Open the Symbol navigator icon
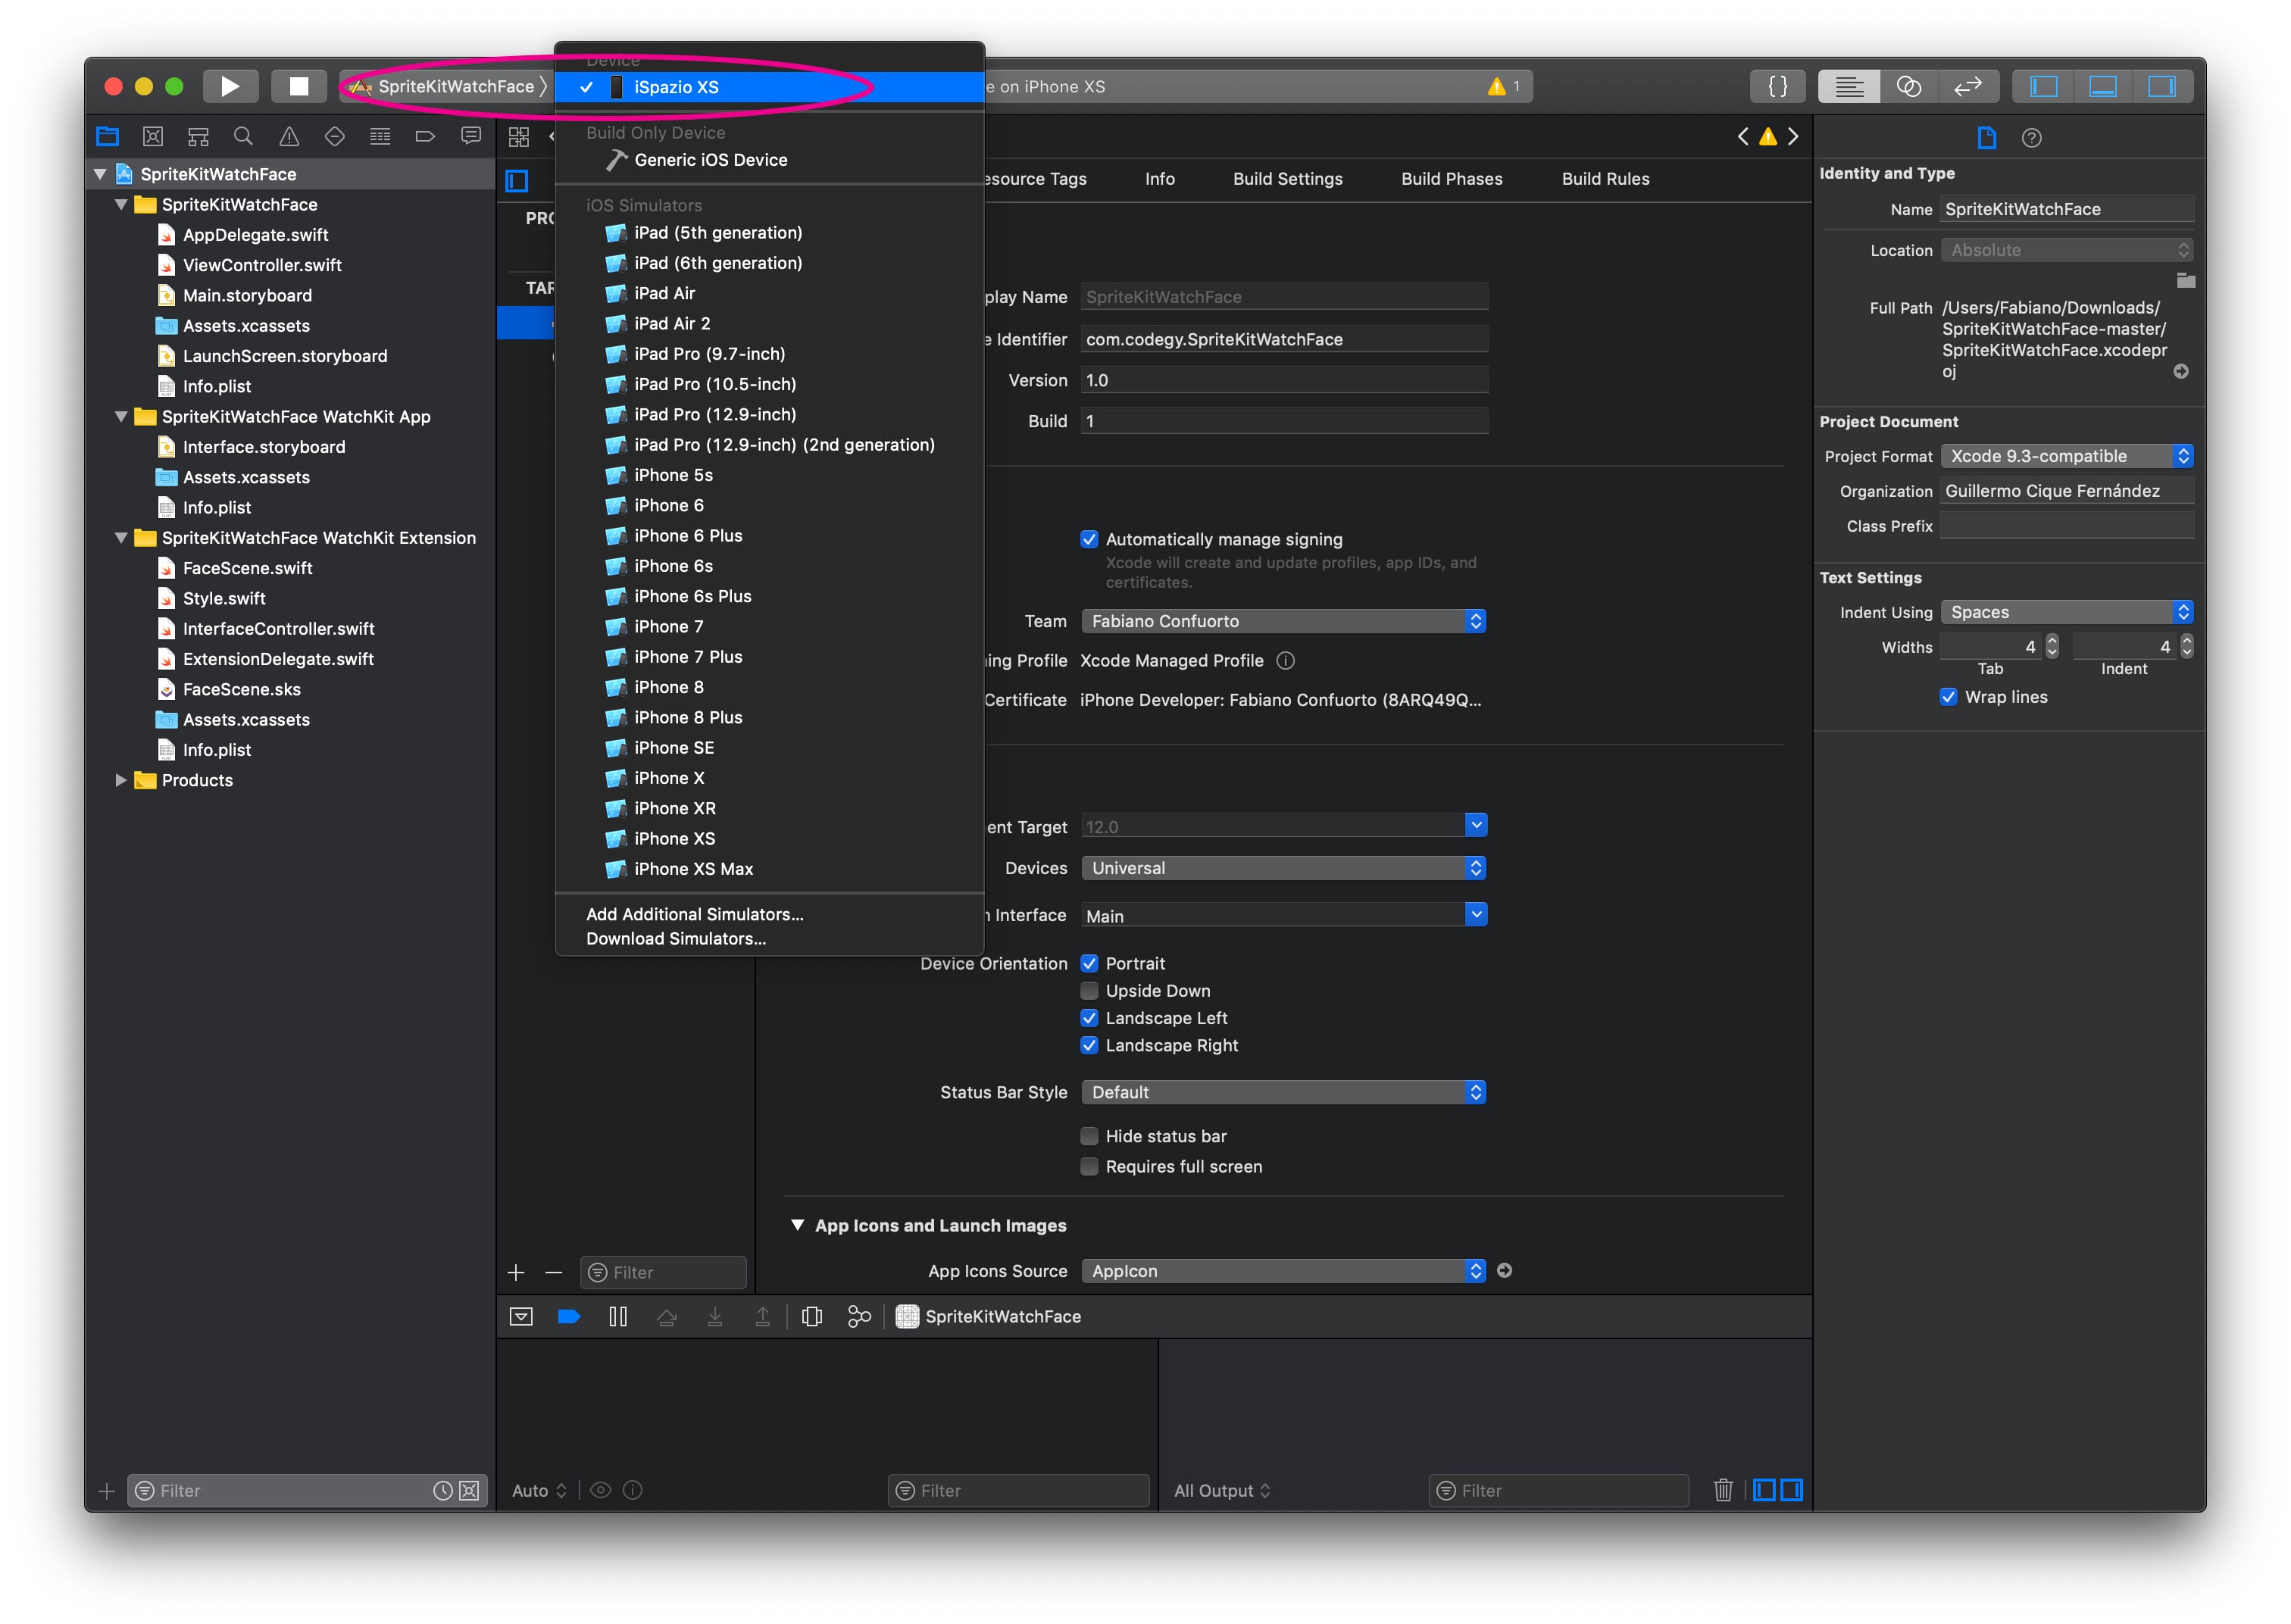Screen dimensions: 2291x1624 pos(198,136)
